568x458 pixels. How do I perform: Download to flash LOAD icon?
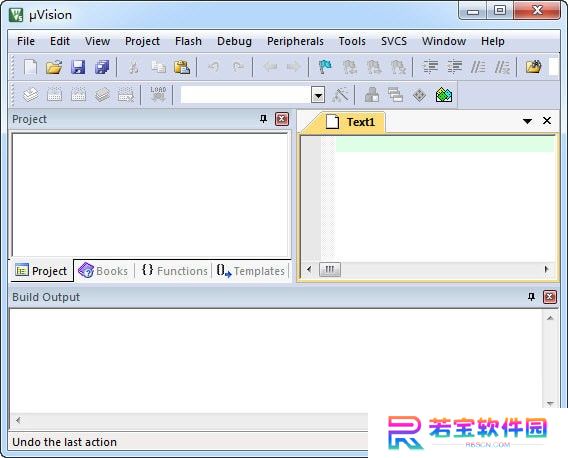tap(158, 94)
